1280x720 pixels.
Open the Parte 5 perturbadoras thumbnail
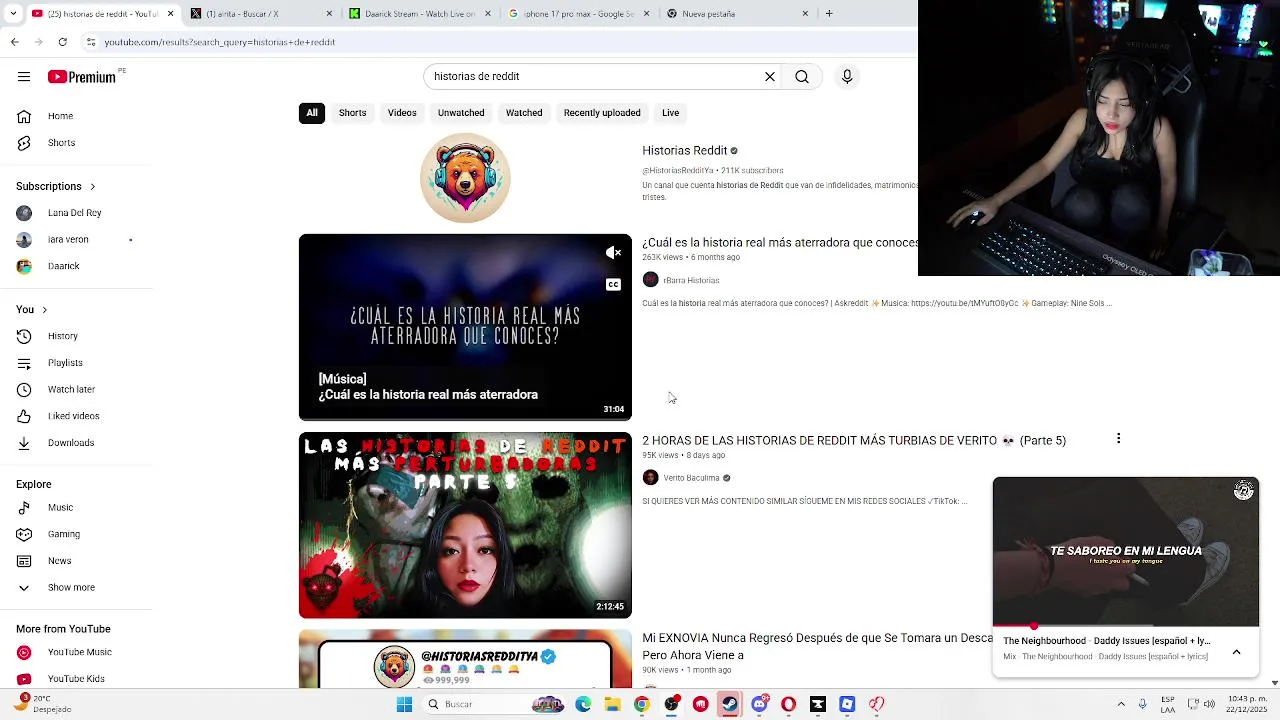pos(465,525)
